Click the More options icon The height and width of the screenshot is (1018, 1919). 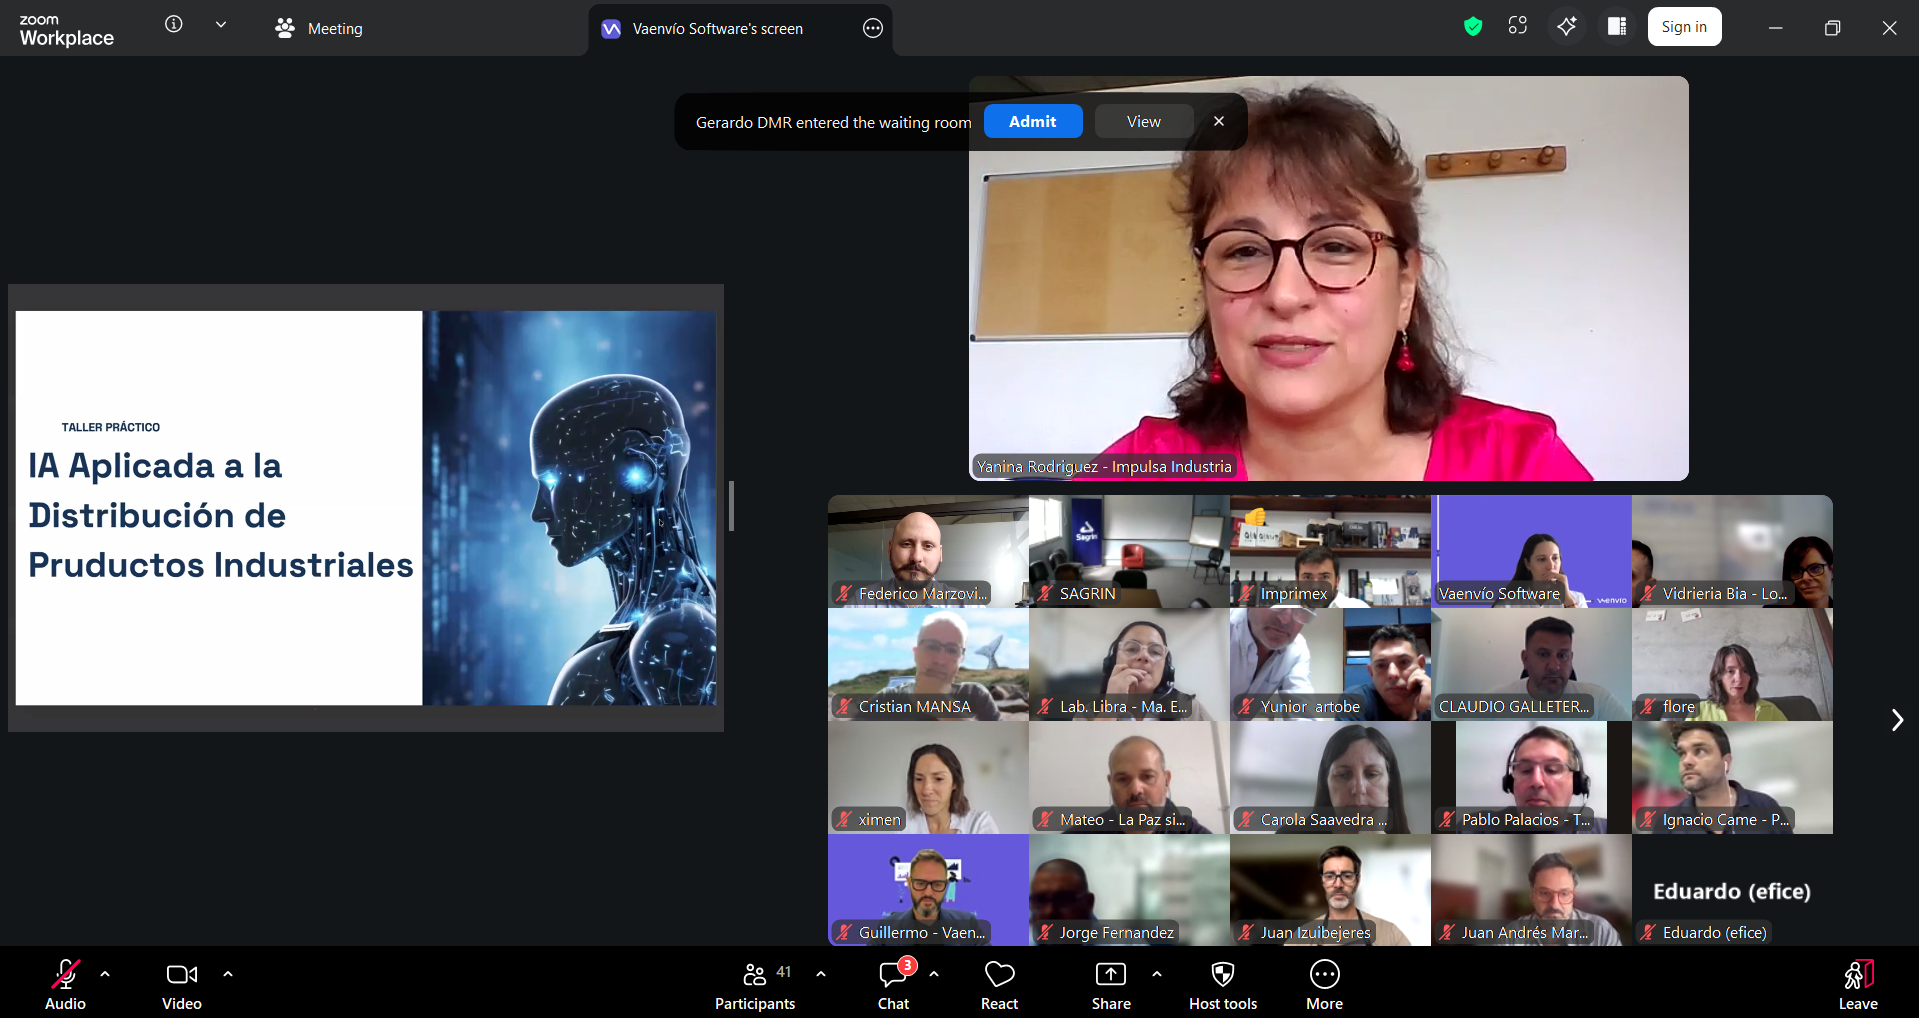pyautogui.click(x=1324, y=985)
